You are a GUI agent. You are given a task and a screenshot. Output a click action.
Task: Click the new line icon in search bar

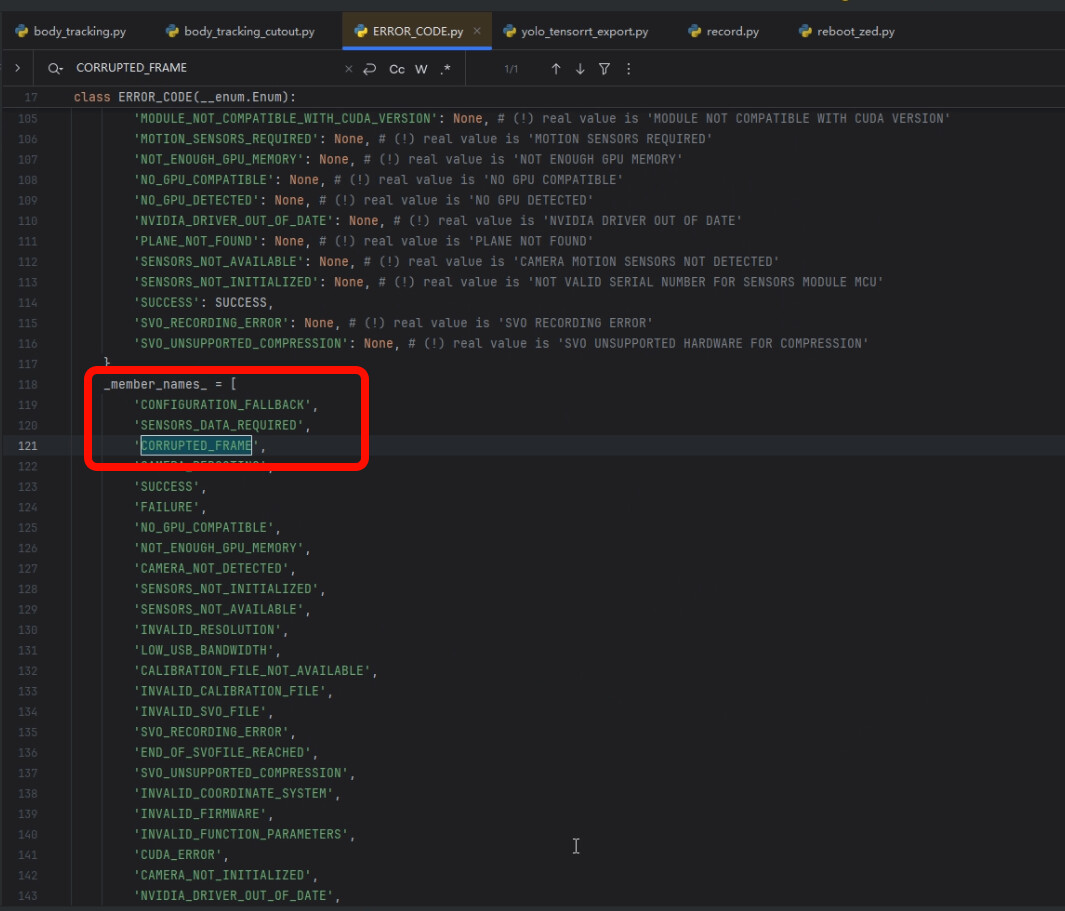coord(369,69)
